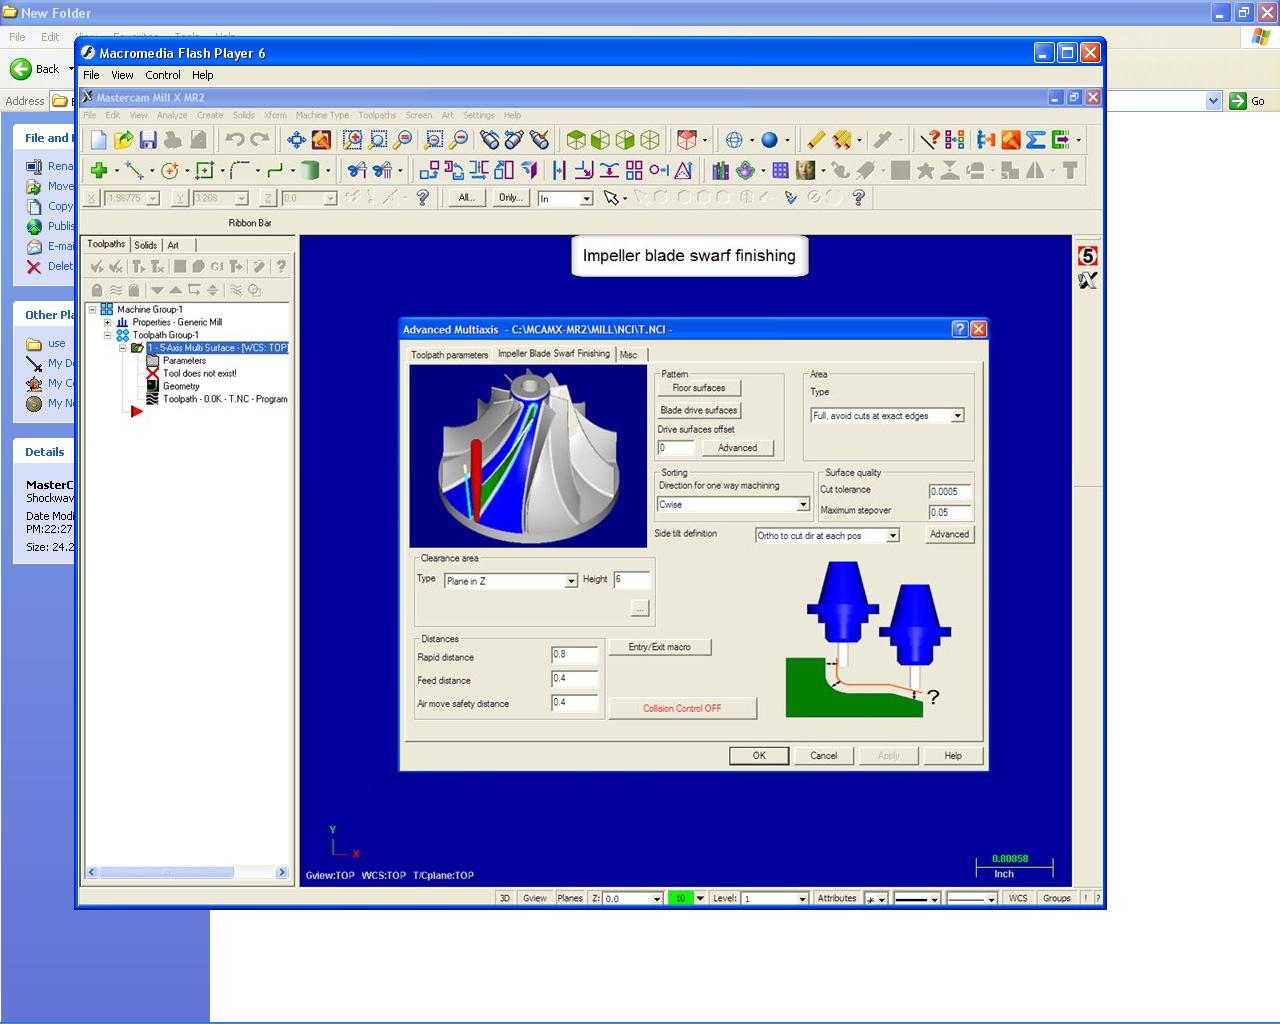1280x1024 pixels.
Task: Click the painting portrait toolbar icon
Action: [805, 170]
